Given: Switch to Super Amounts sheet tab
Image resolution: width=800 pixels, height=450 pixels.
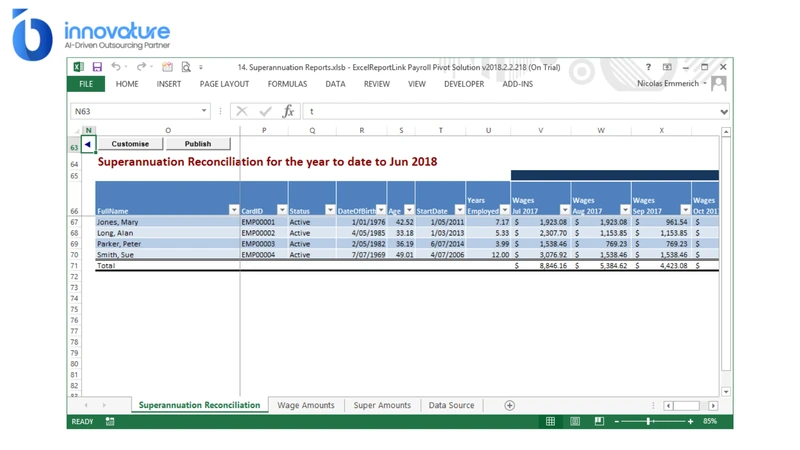Looking at the screenshot, I should click(x=382, y=405).
